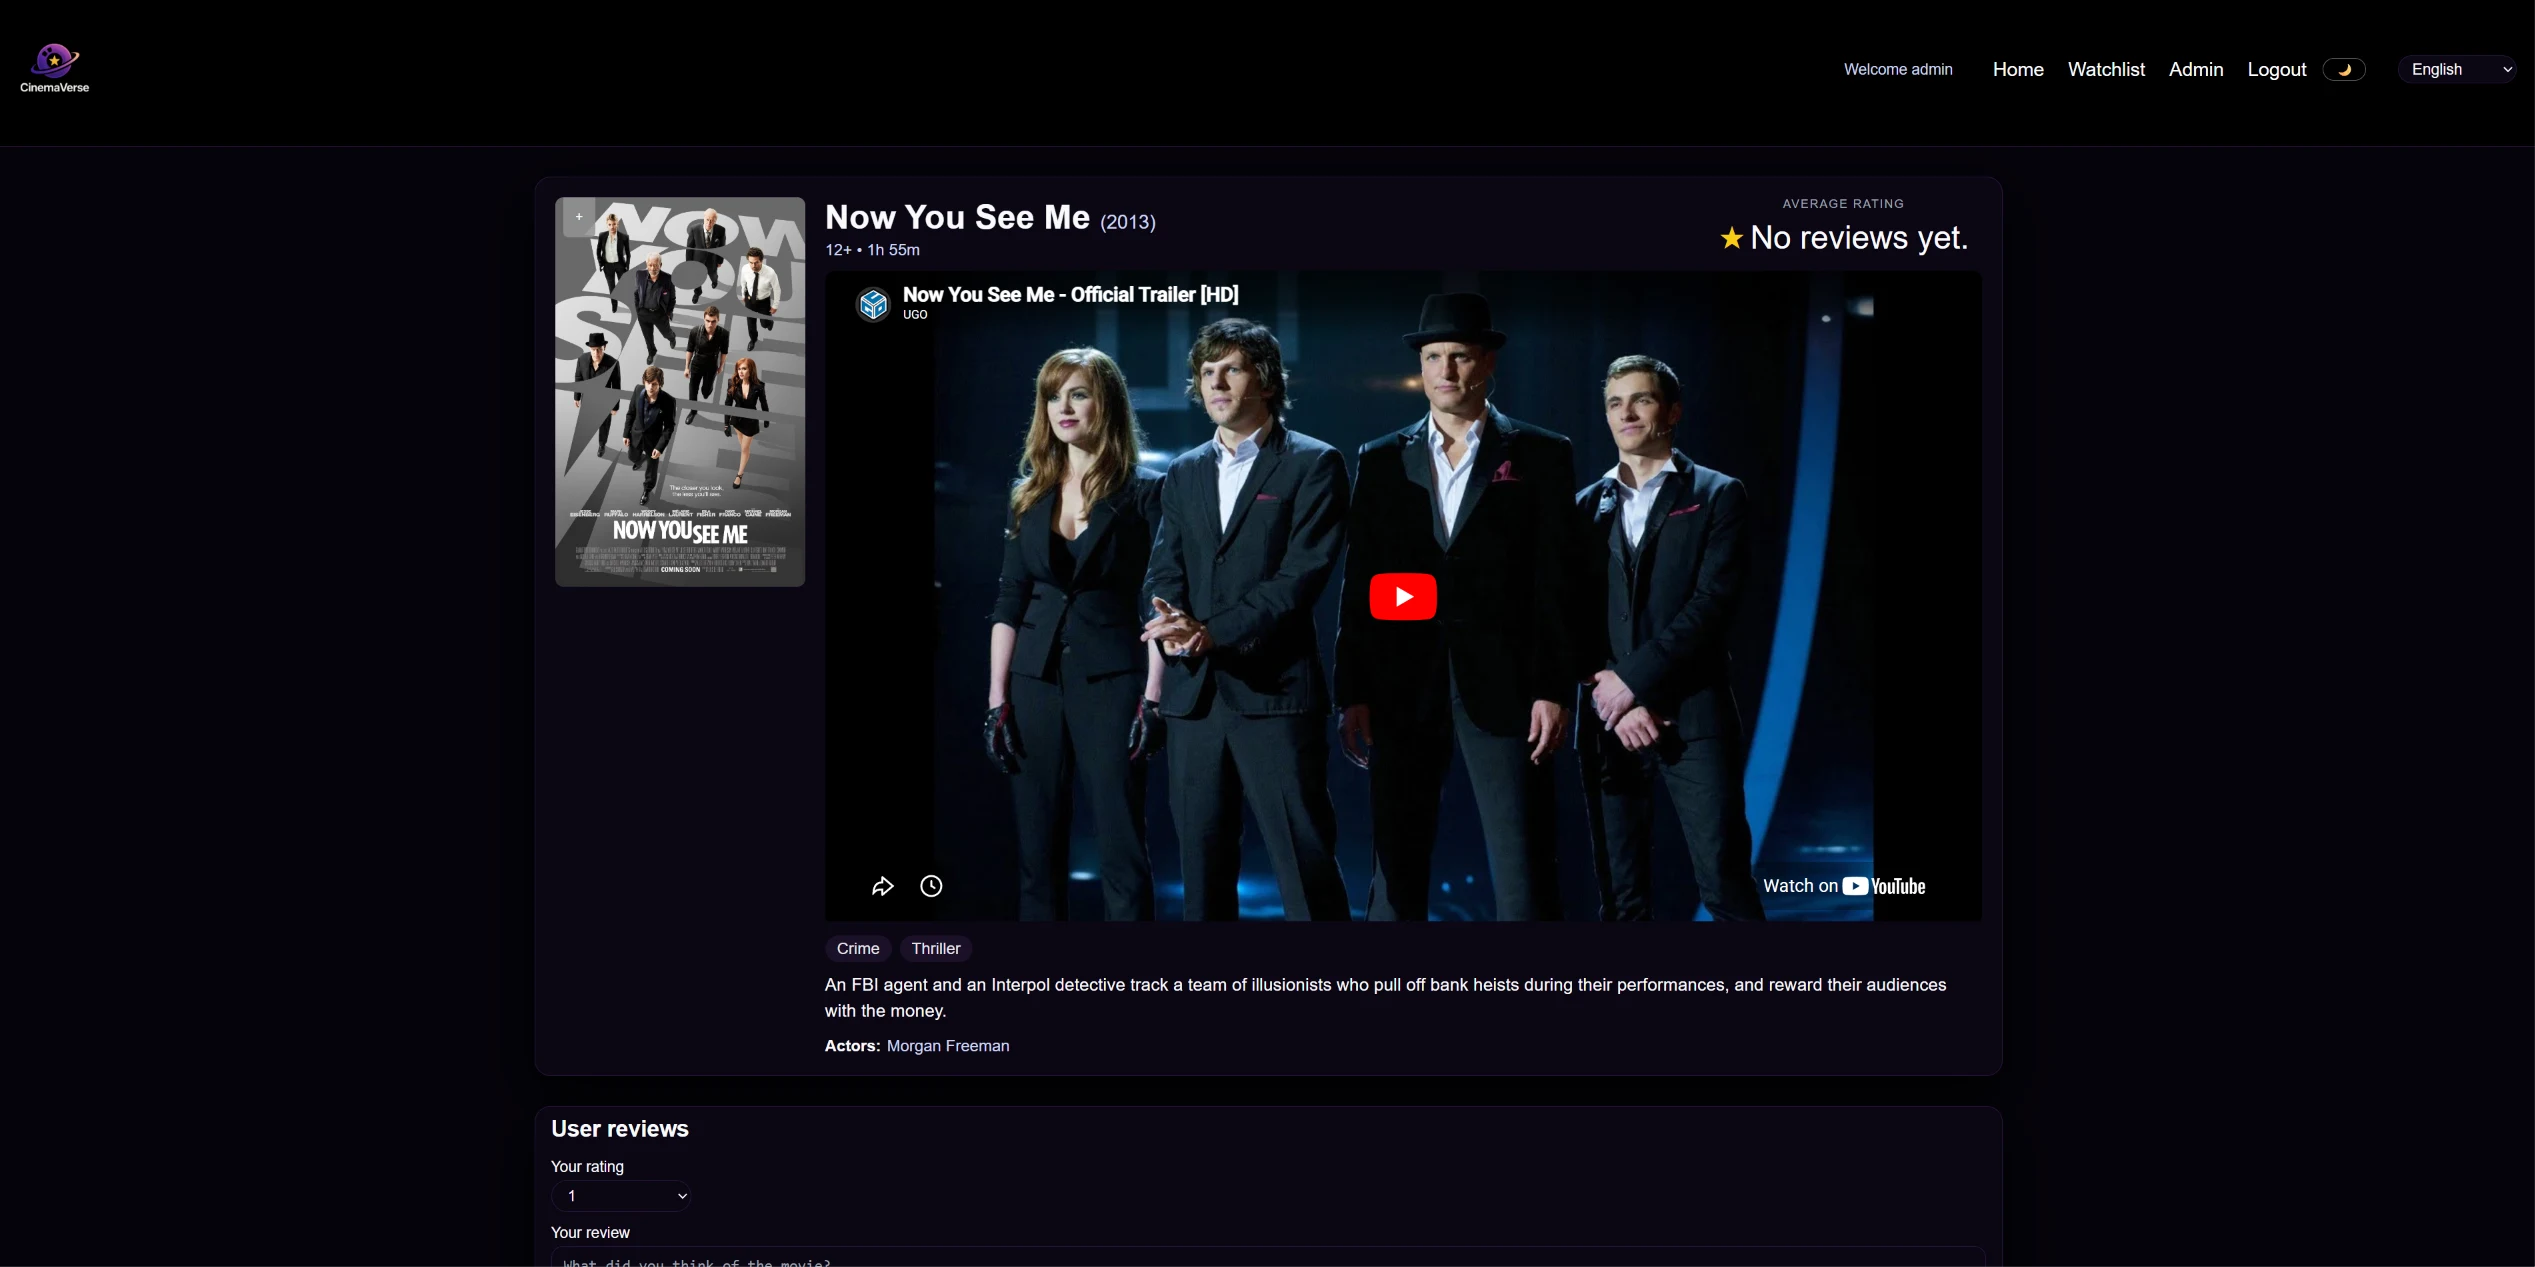Expand the Your rating dropdown
This screenshot has width=2535, height=1267.
click(621, 1196)
